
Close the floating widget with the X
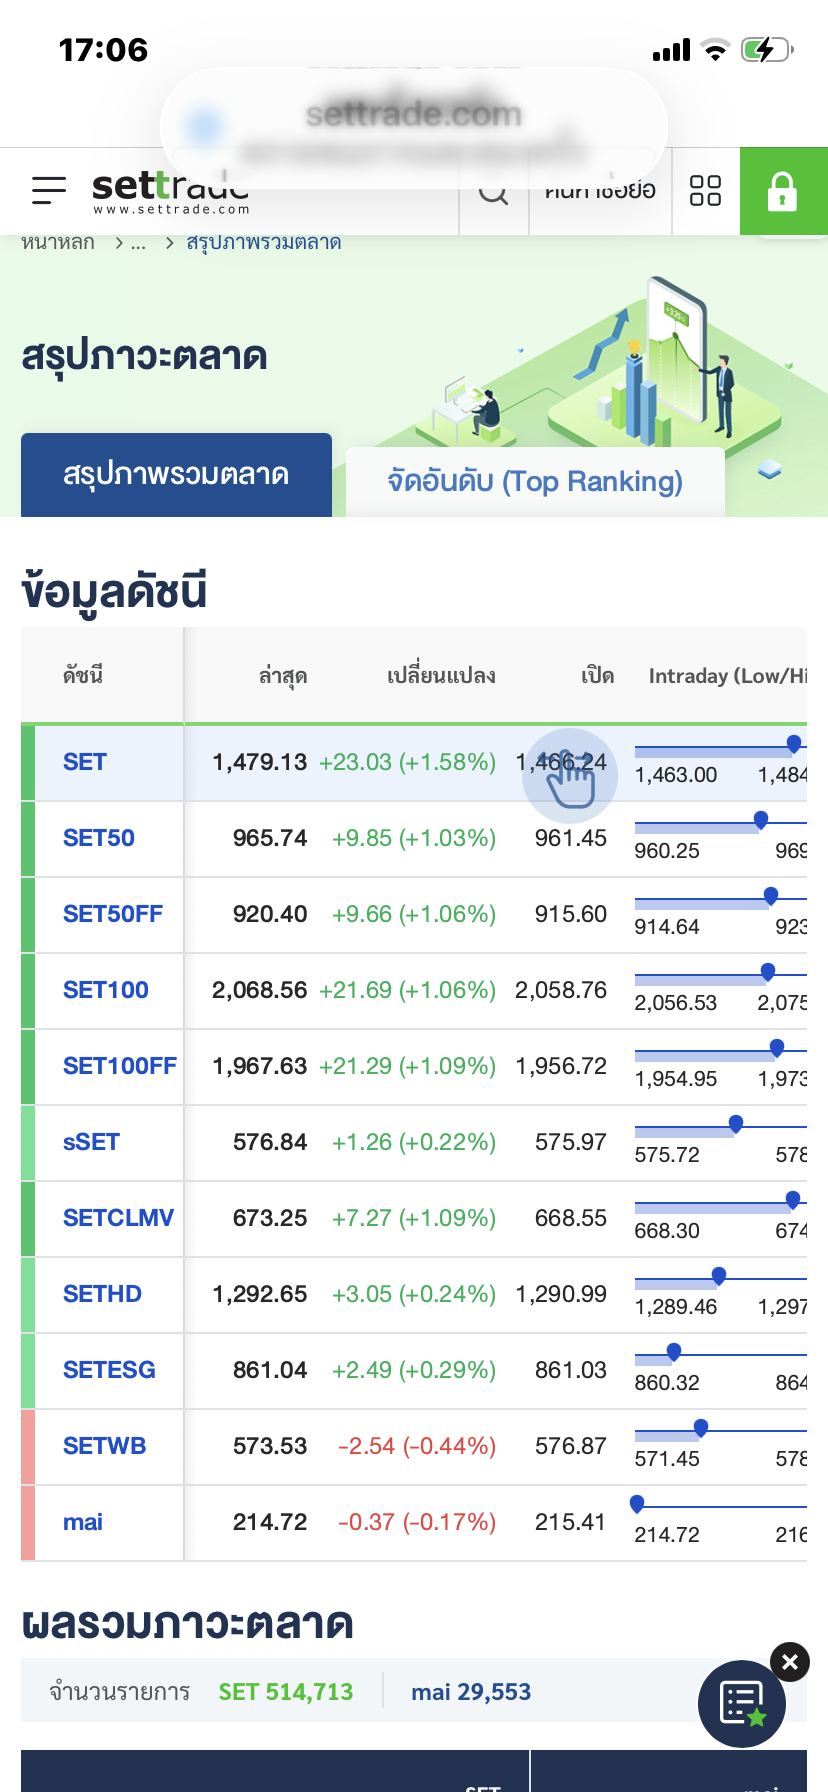coord(790,1662)
